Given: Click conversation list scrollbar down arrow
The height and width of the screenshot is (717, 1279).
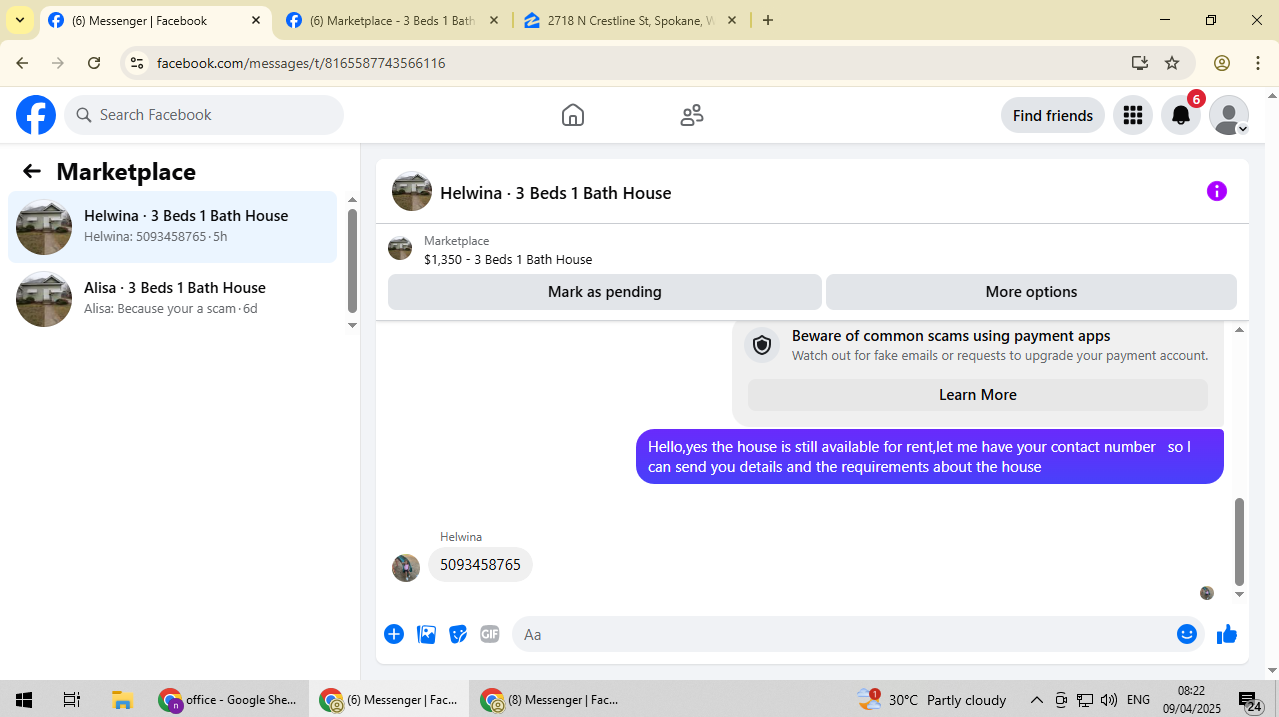Looking at the screenshot, I should coord(352,325).
